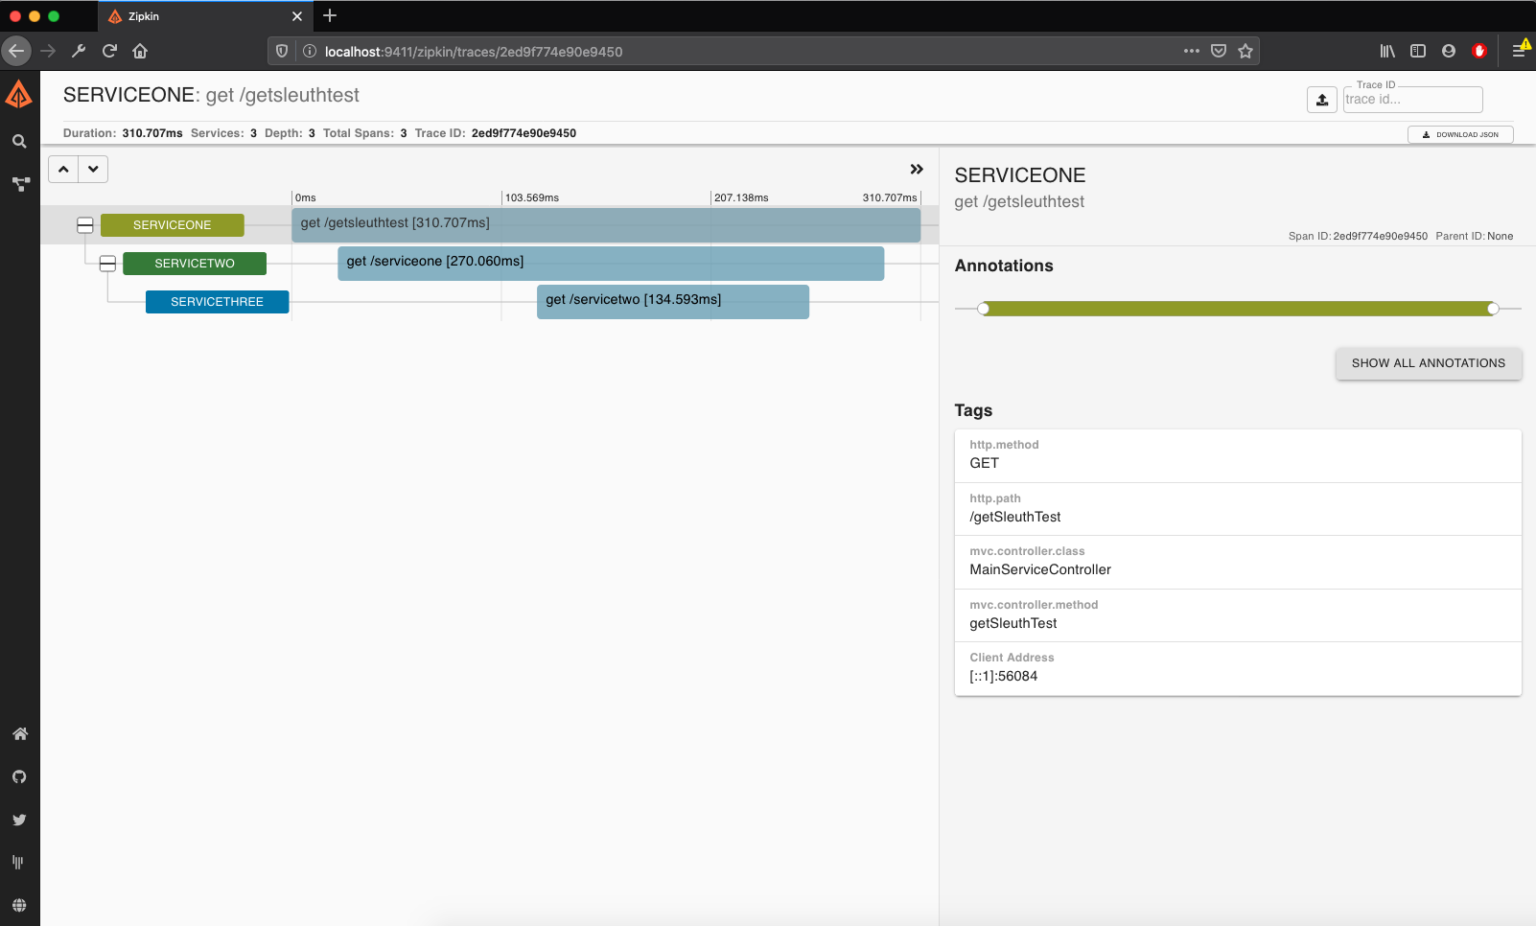Screen dimensions: 1536x926
Task: Open the Dependencies view icon in sidebar
Action: 19,184
